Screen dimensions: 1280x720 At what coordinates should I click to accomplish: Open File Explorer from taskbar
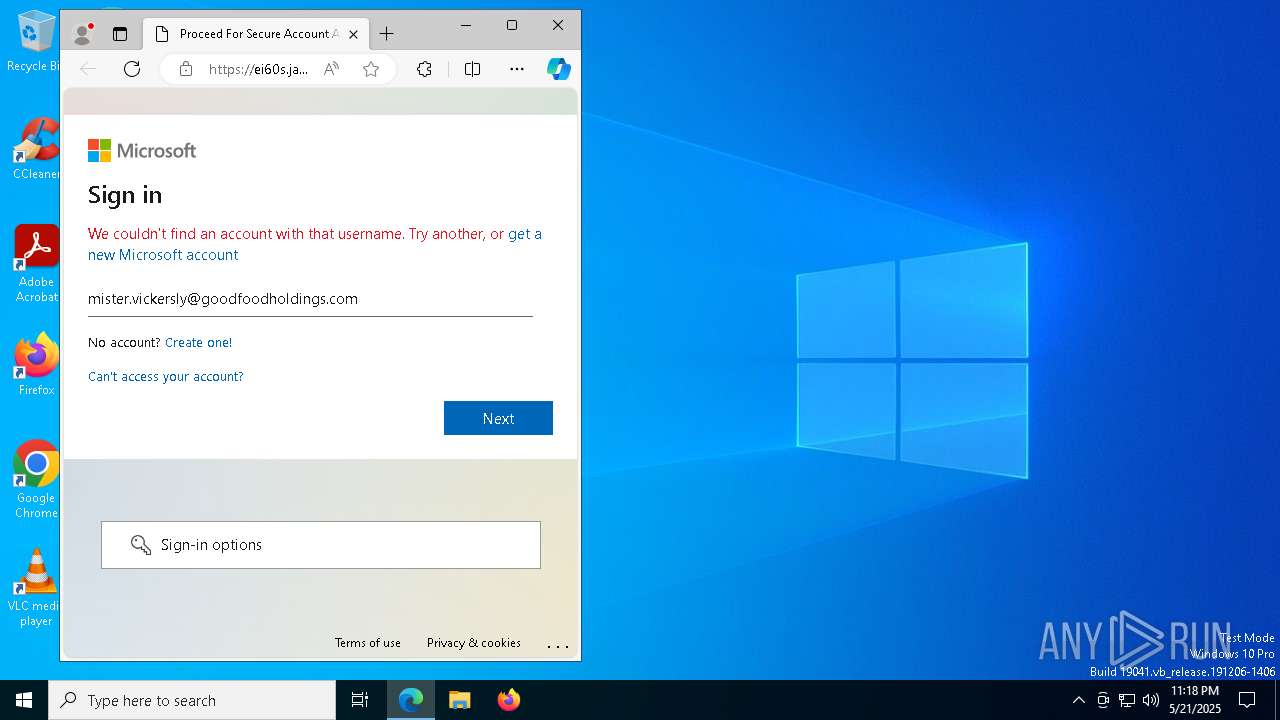point(459,700)
